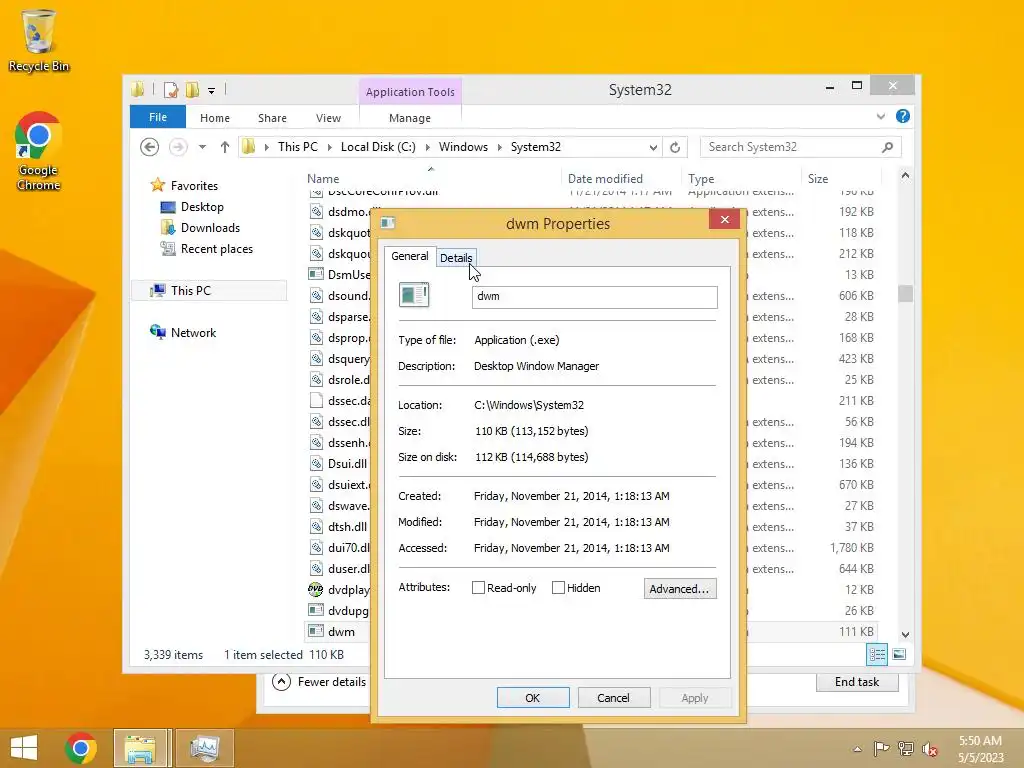1024x768 pixels.
Task: Select Desktop in Favorites
Action: [202, 206]
